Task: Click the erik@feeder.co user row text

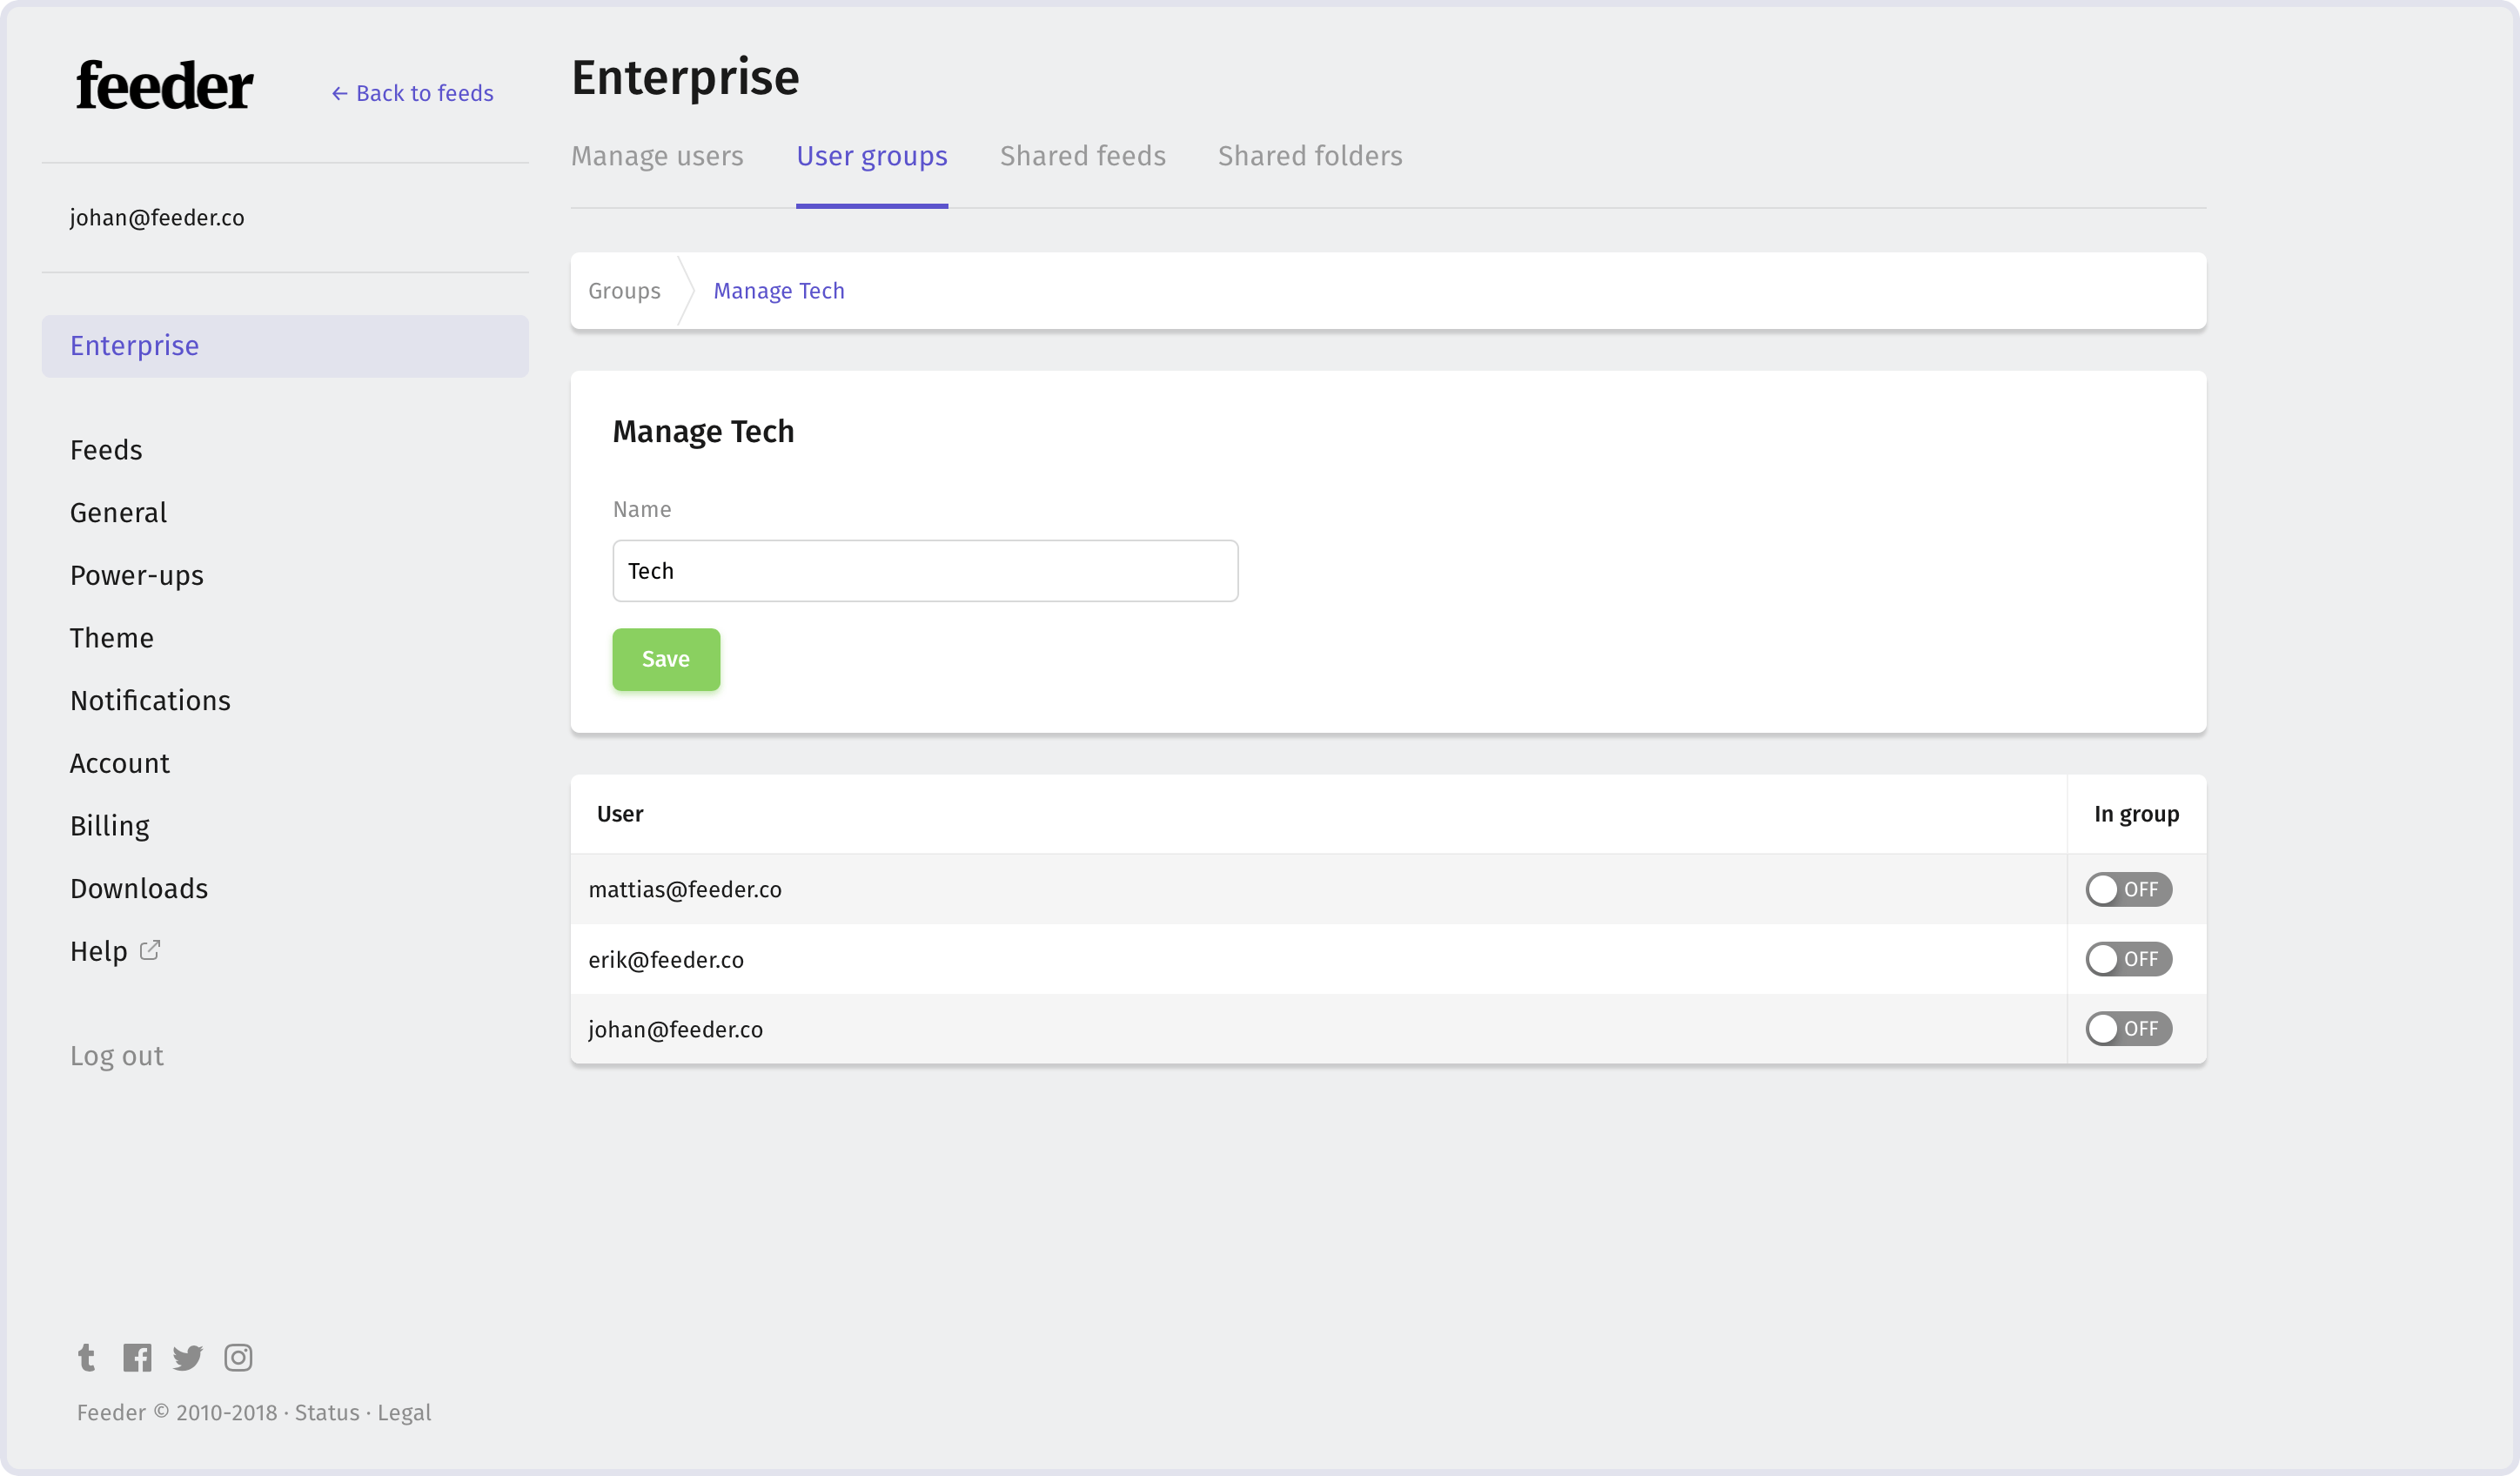Action: [x=666, y=960]
